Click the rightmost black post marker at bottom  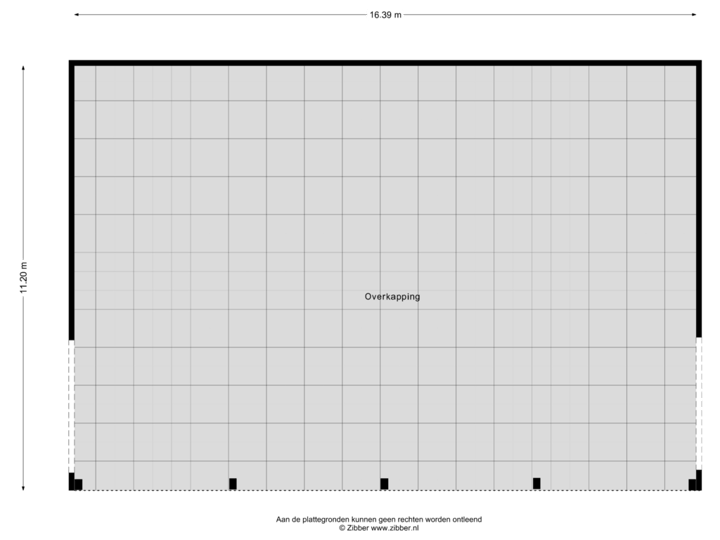coord(692,484)
